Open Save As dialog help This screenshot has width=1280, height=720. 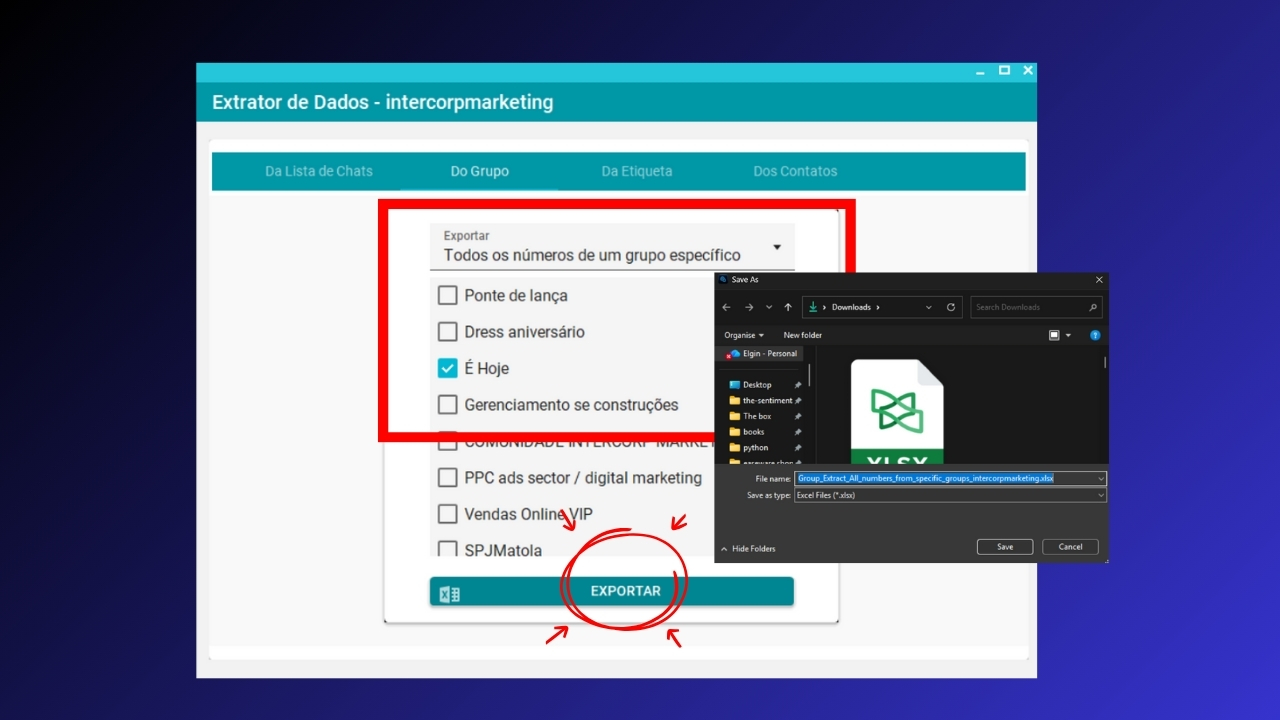(x=1095, y=335)
